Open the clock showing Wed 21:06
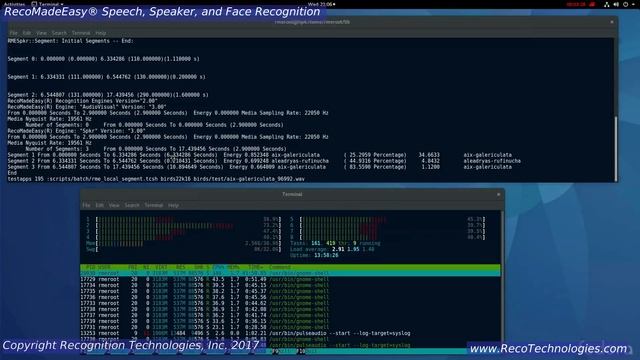 [x=321, y=4]
